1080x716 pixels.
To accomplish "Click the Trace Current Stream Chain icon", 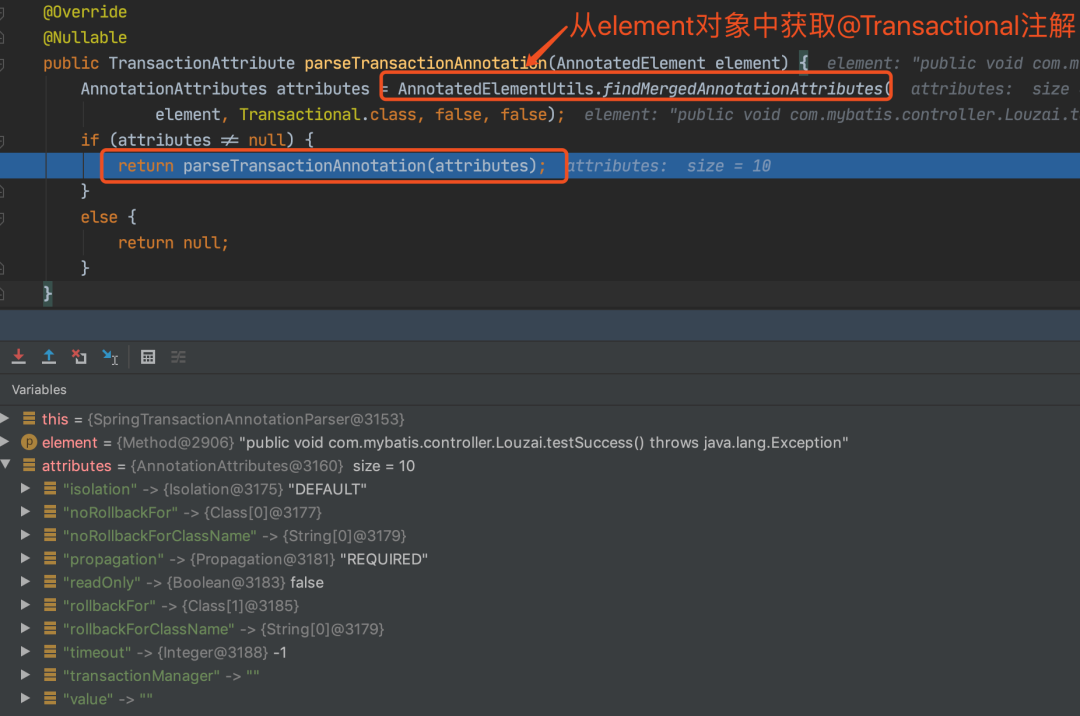I will pos(178,357).
